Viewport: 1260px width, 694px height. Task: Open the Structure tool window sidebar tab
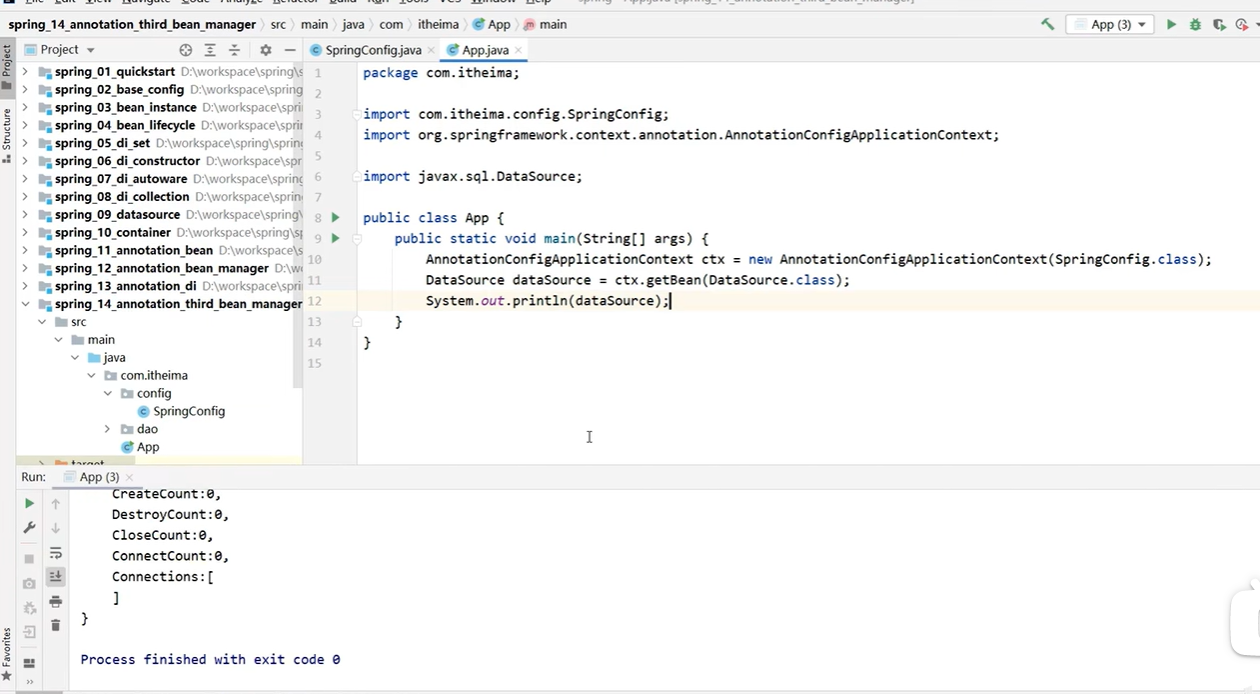(x=7, y=134)
